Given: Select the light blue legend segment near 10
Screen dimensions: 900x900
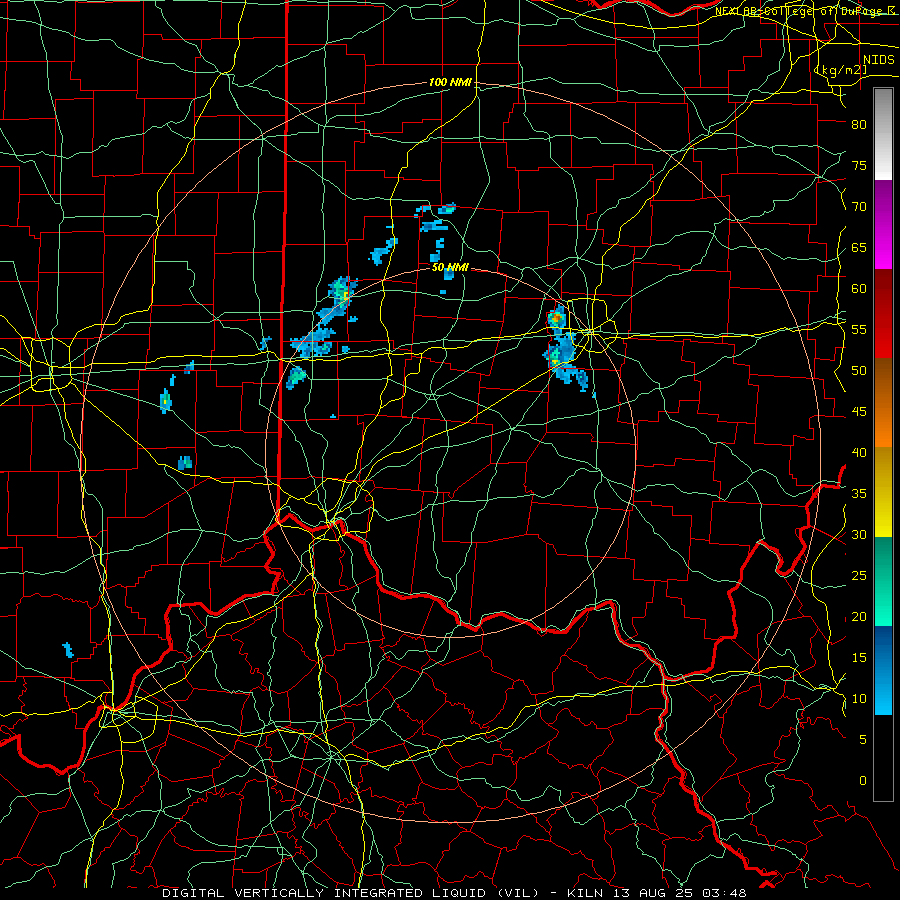Looking at the screenshot, I should coord(883,693).
